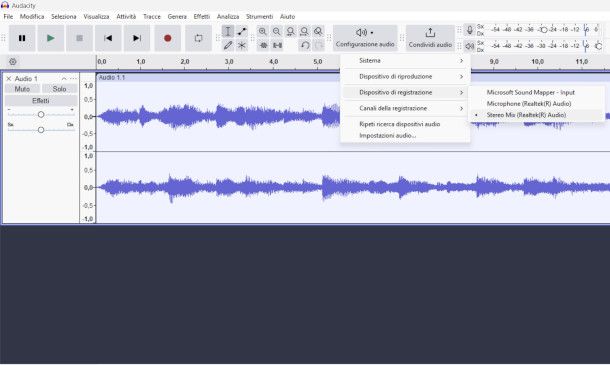Collapse the Audio 1 track

click(64, 79)
